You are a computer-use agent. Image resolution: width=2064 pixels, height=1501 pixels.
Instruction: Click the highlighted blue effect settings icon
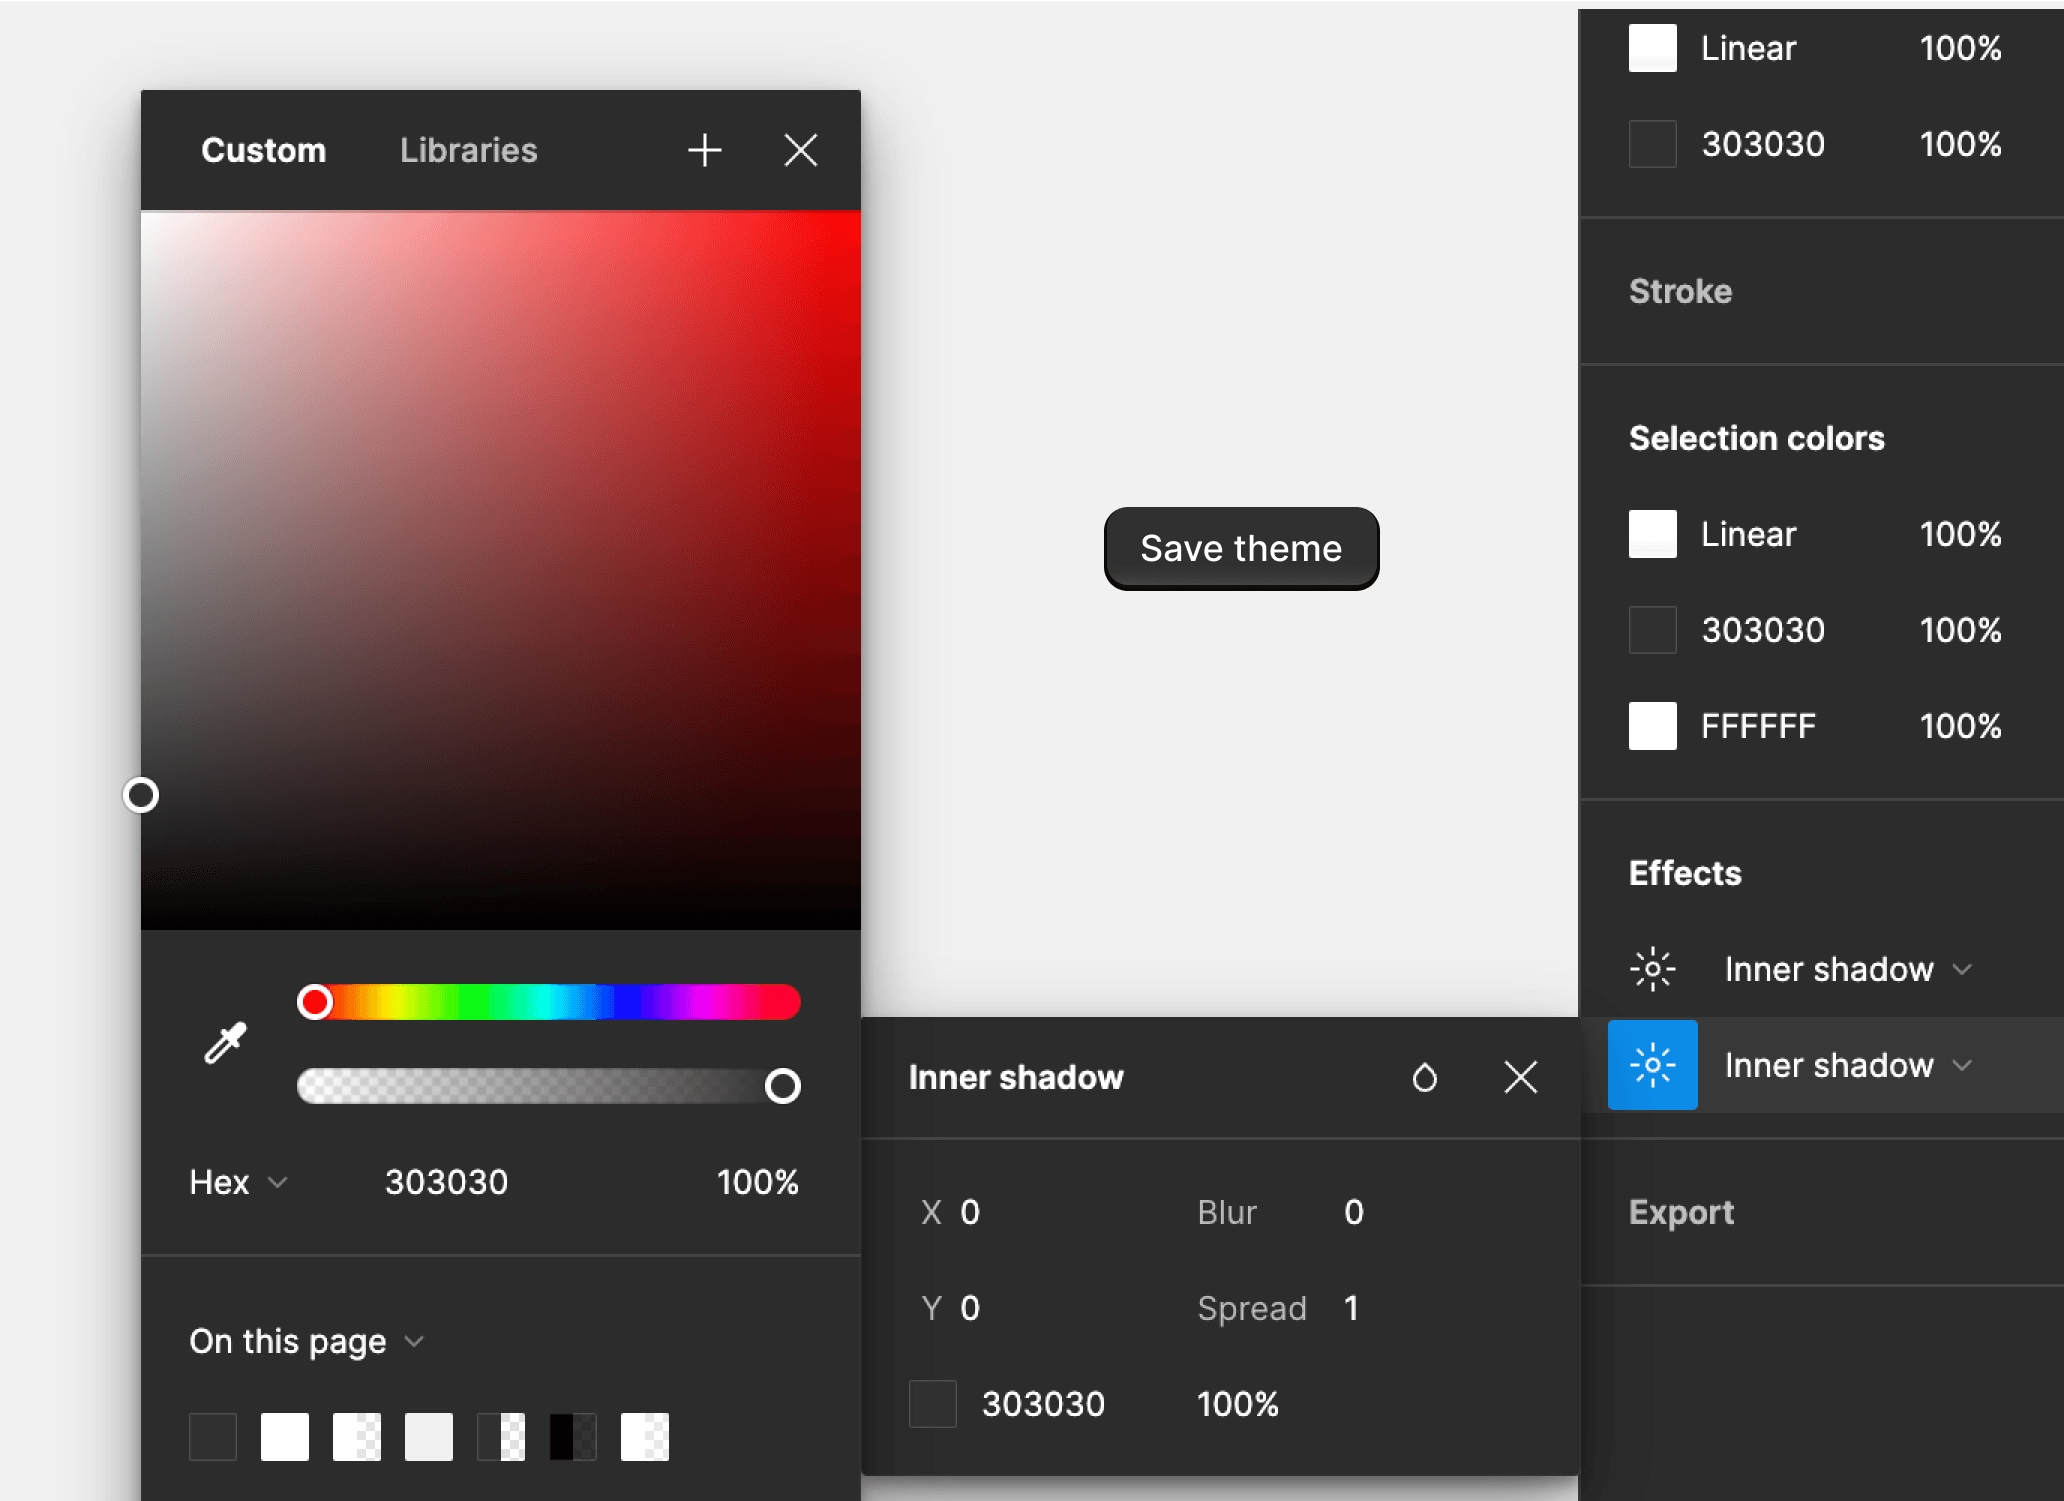(x=1652, y=1065)
